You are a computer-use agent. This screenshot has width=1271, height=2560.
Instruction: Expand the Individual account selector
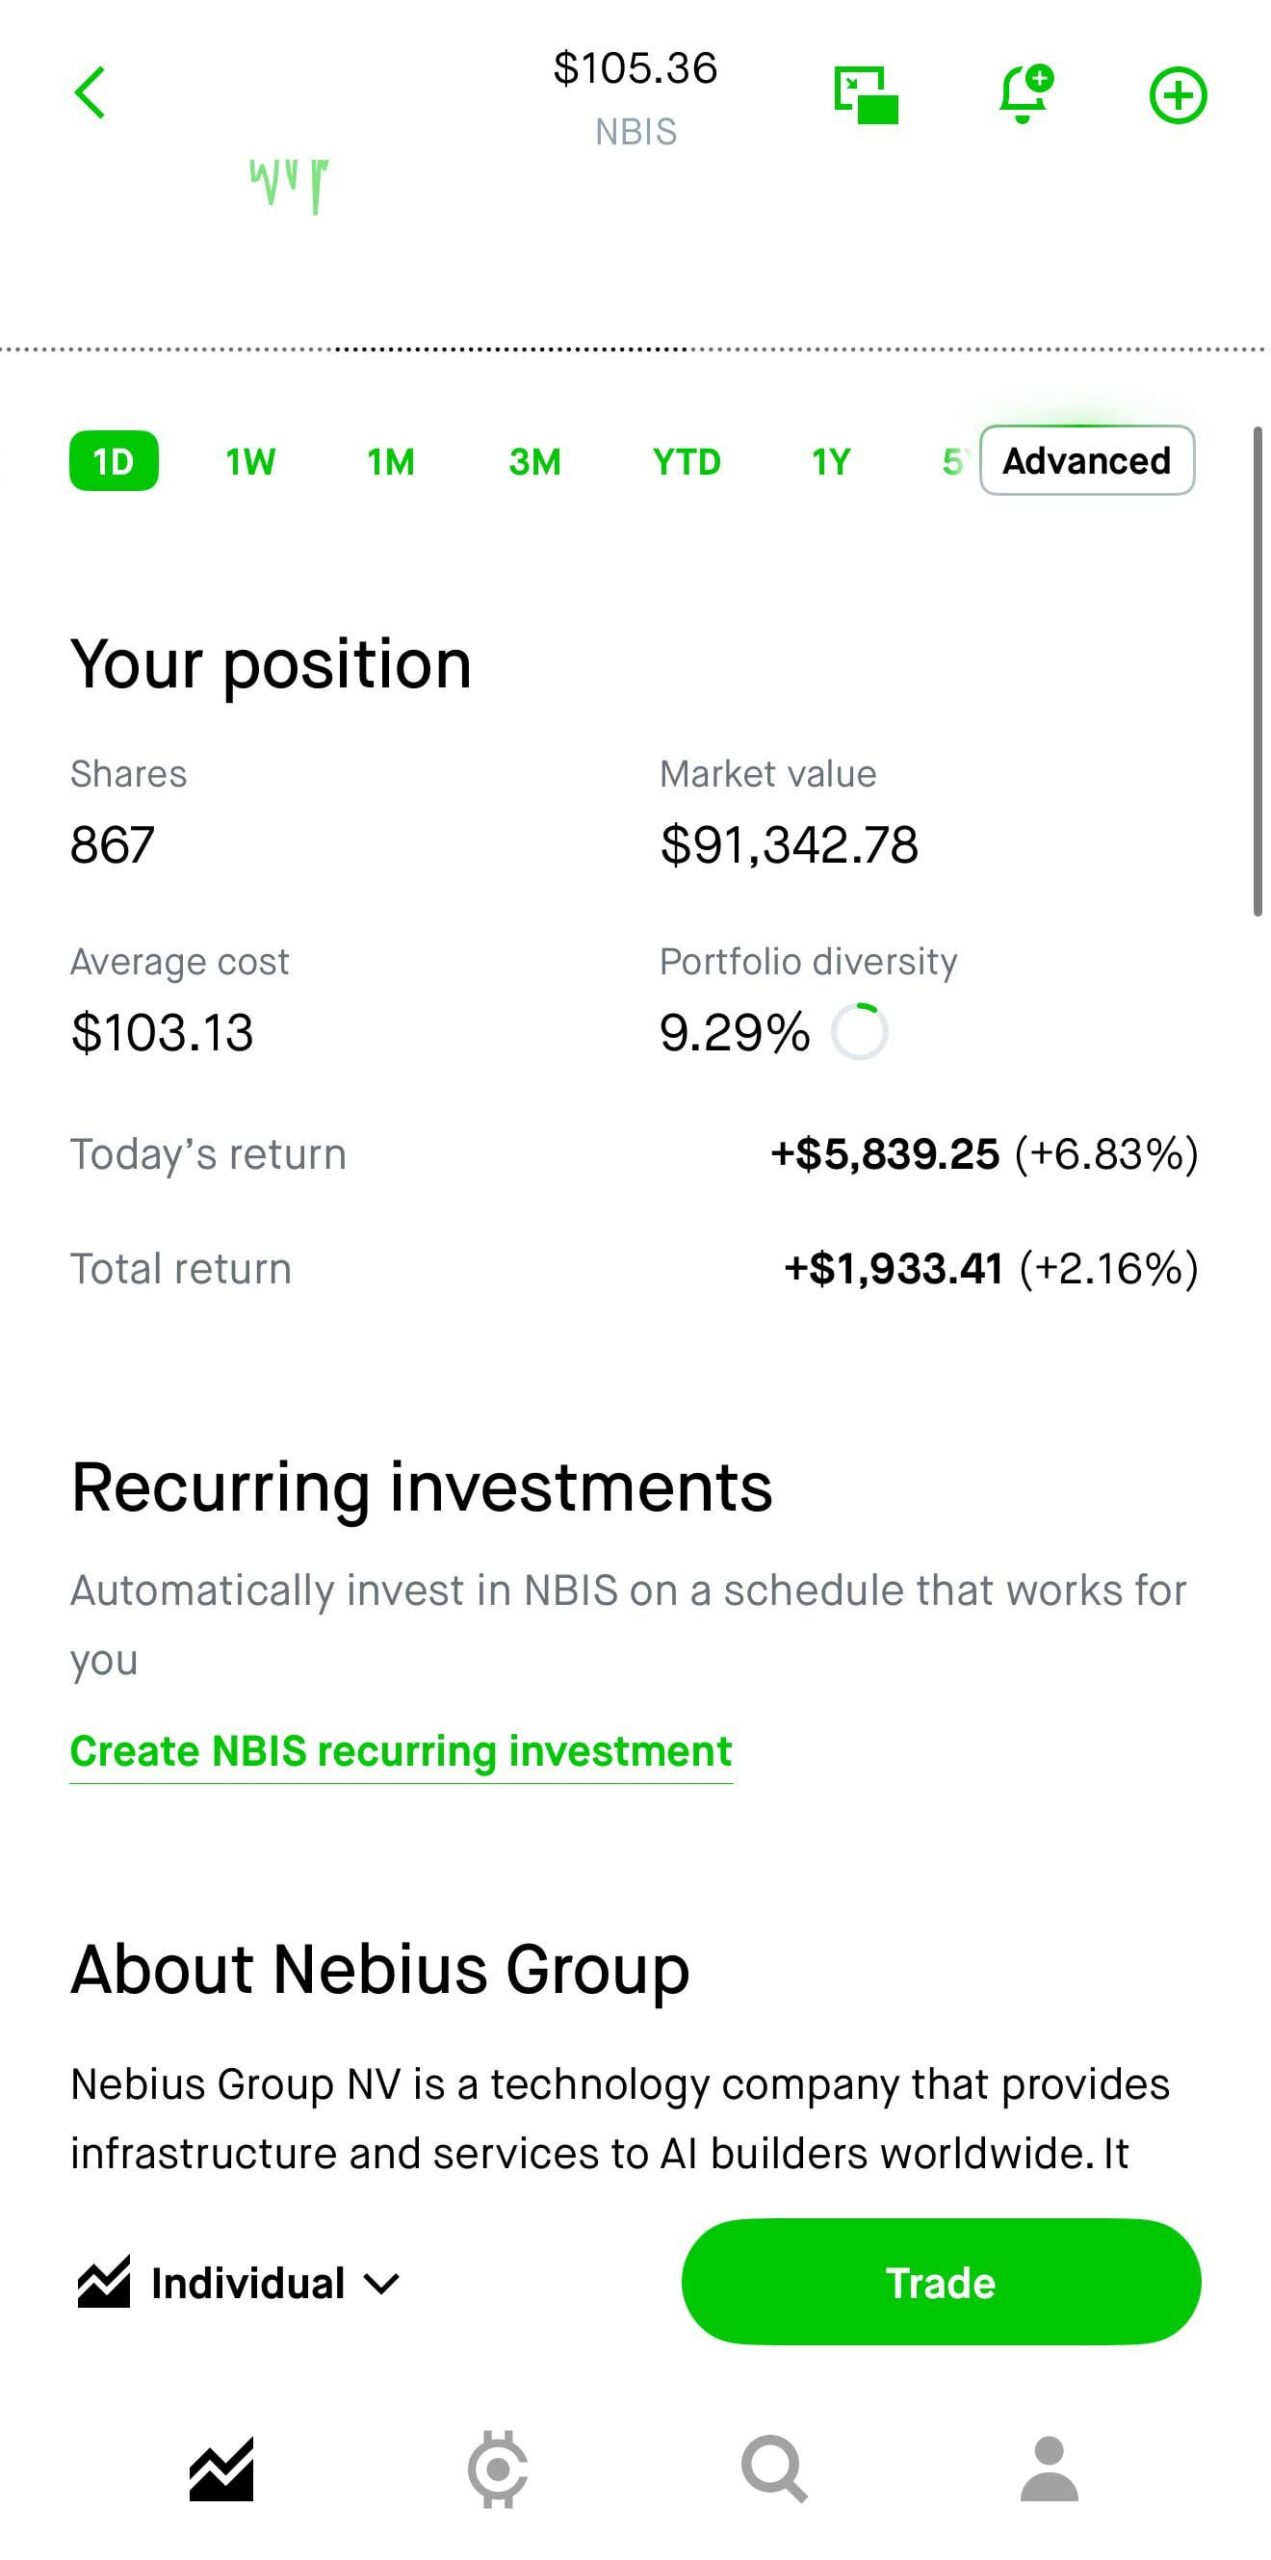tap(240, 2284)
